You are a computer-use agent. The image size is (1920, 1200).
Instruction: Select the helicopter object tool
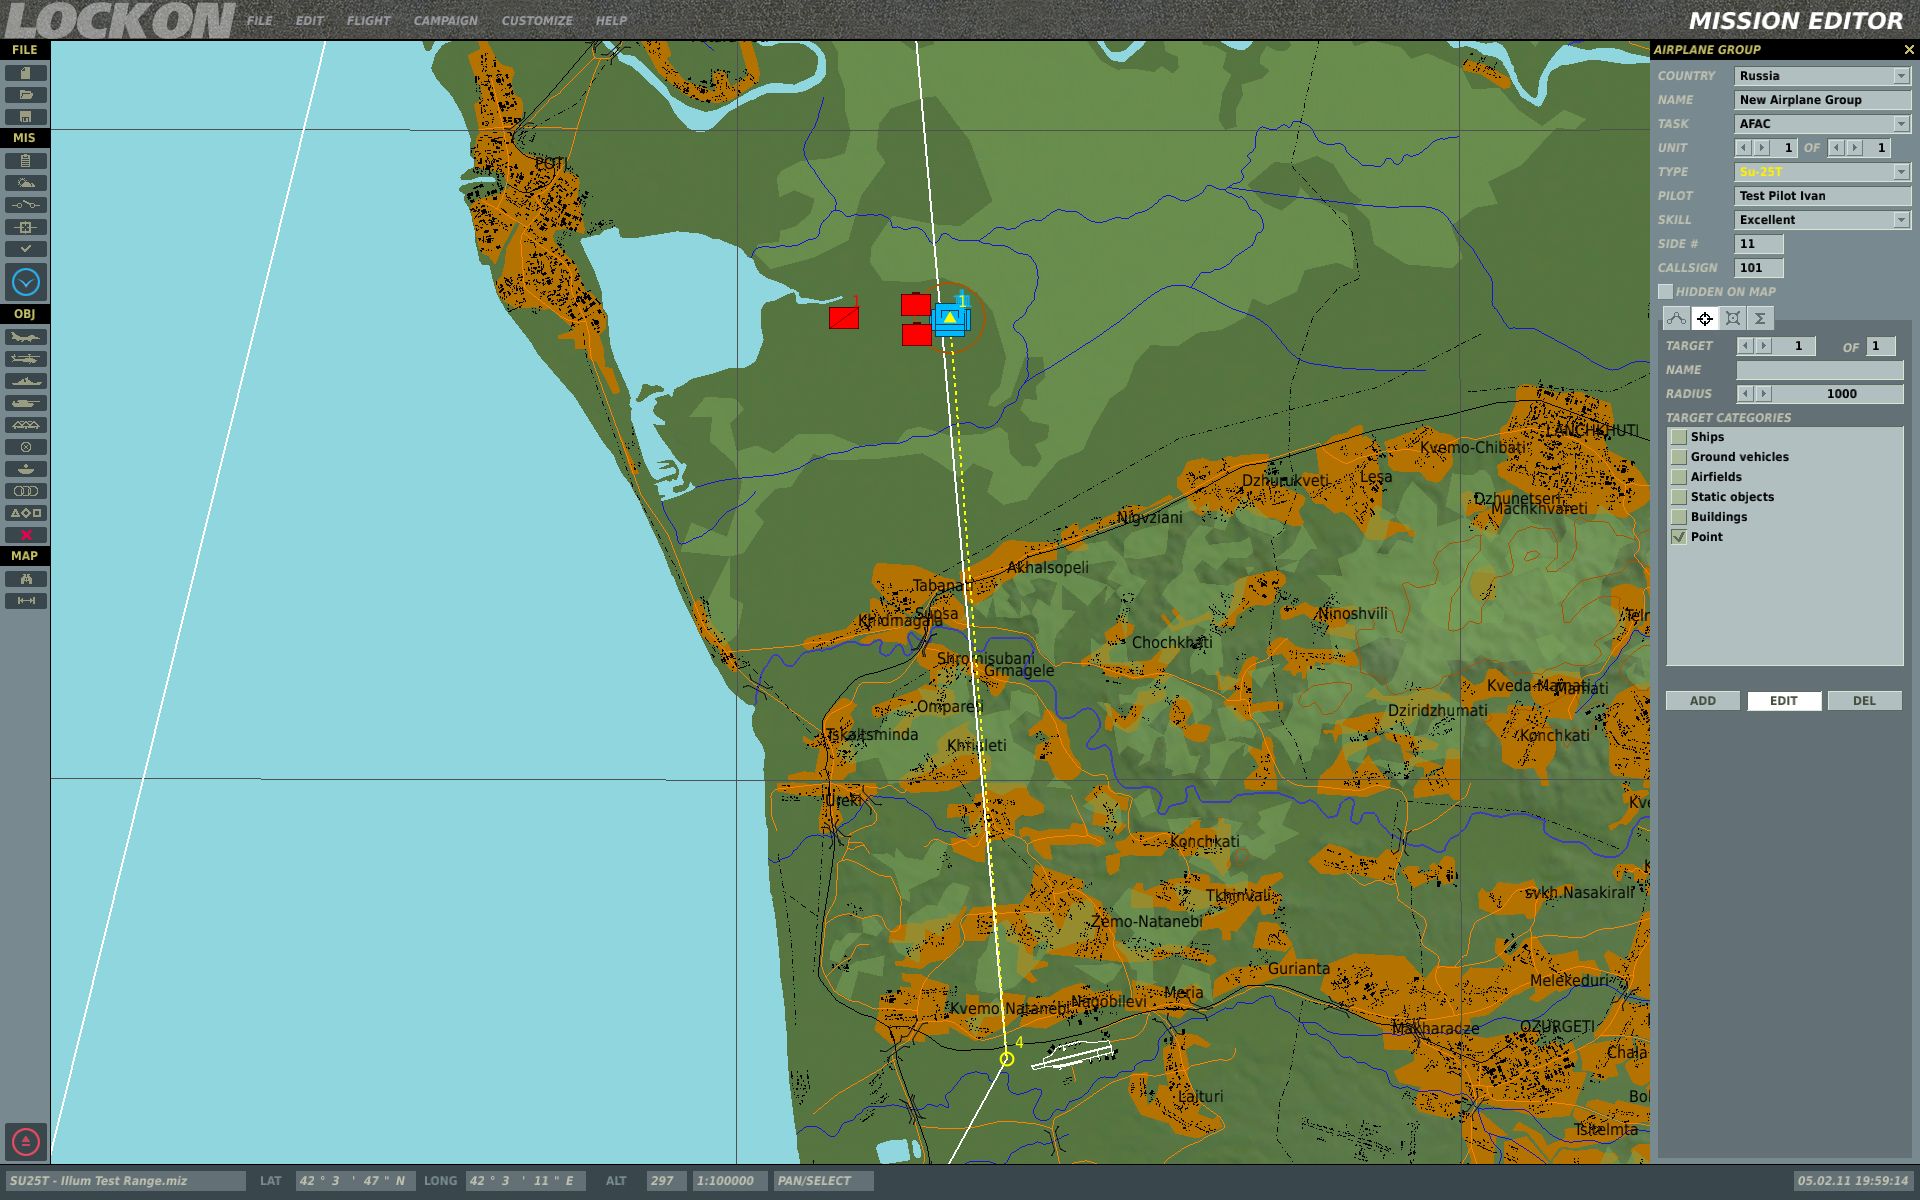pyautogui.click(x=26, y=359)
